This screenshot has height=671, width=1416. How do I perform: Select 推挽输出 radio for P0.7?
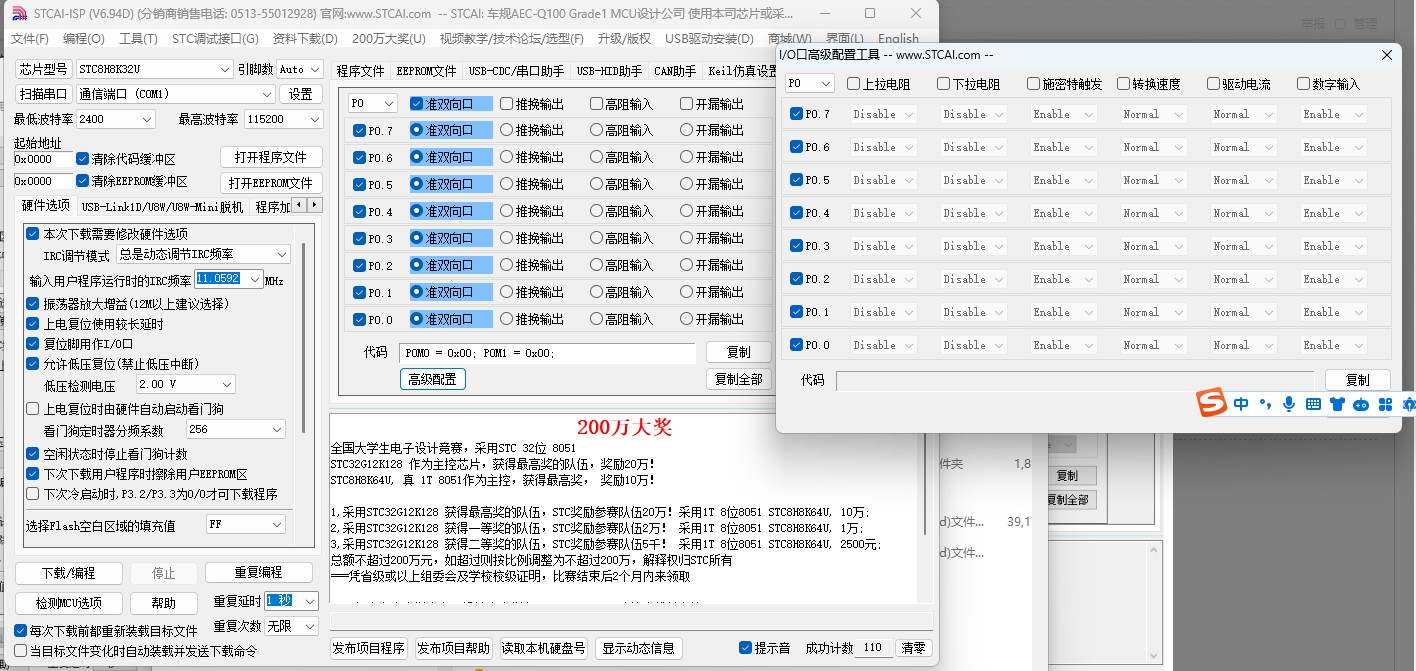(x=507, y=130)
